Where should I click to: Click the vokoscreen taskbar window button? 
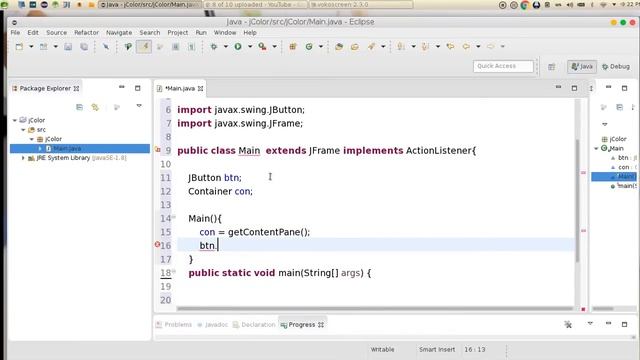[x=361, y=4]
